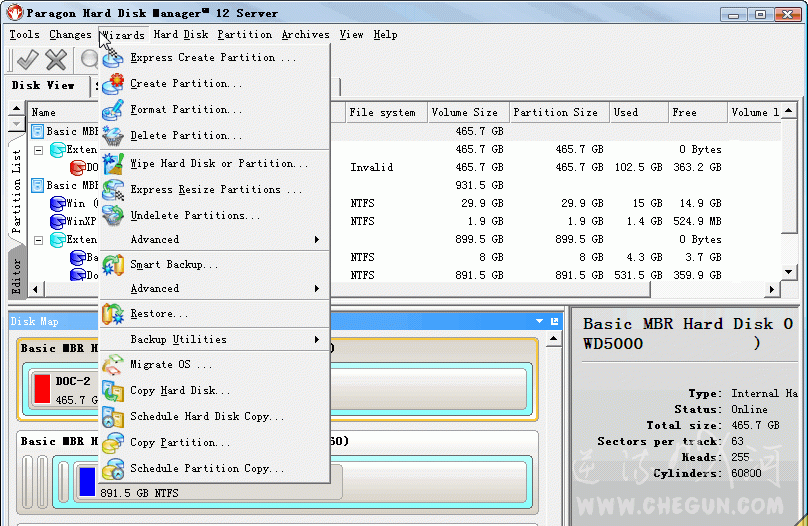
Task: Select the 524.9 MB free space value
Action: point(697,222)
